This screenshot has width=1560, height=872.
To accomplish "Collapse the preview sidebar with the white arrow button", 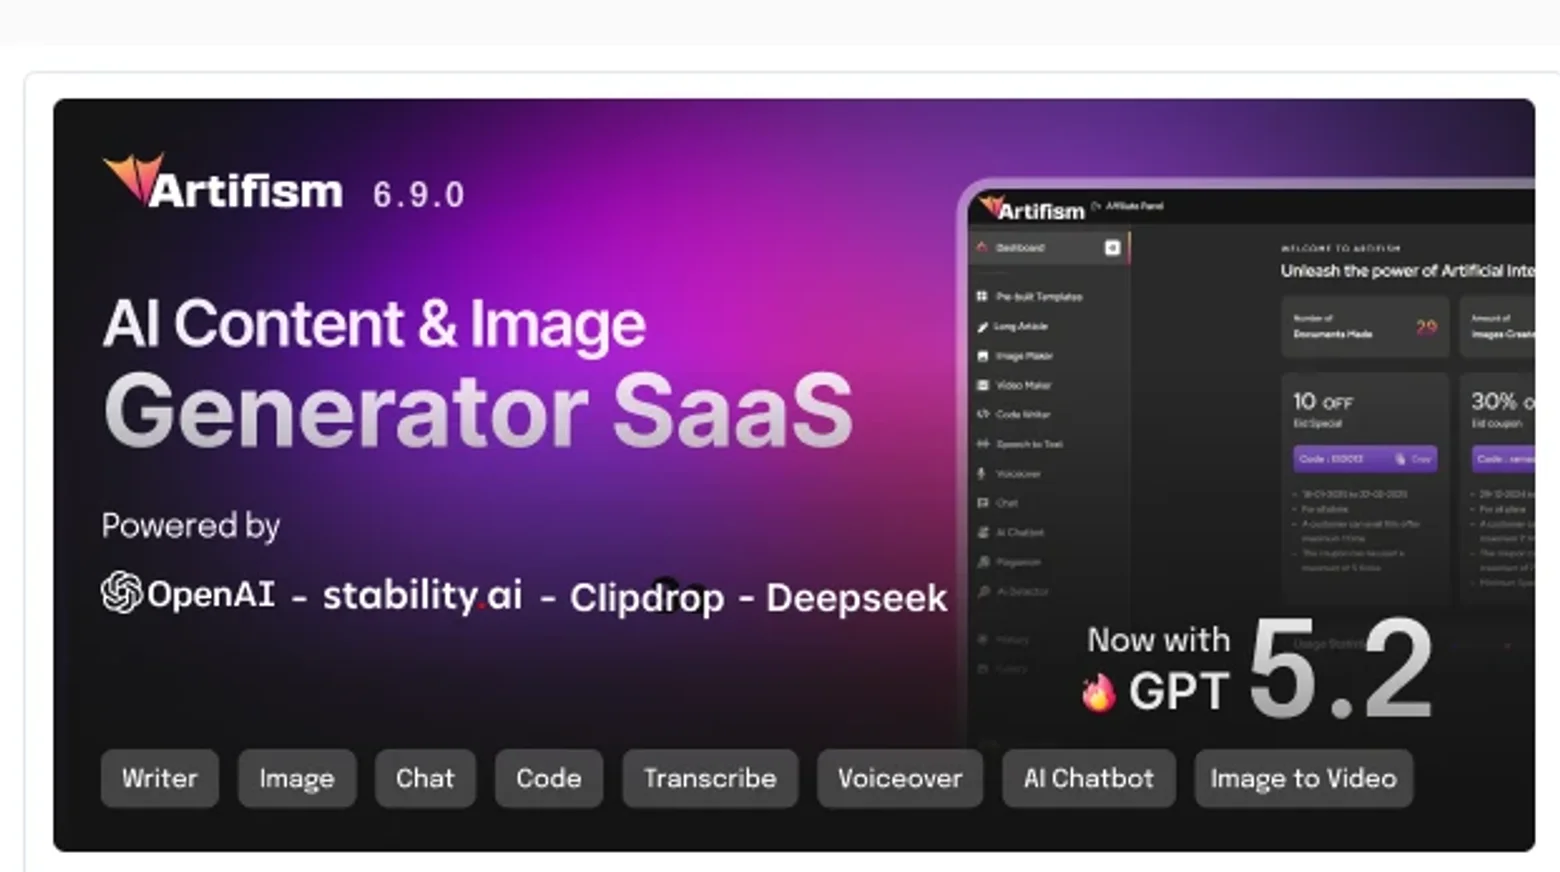I will (x=1112, y=247).
